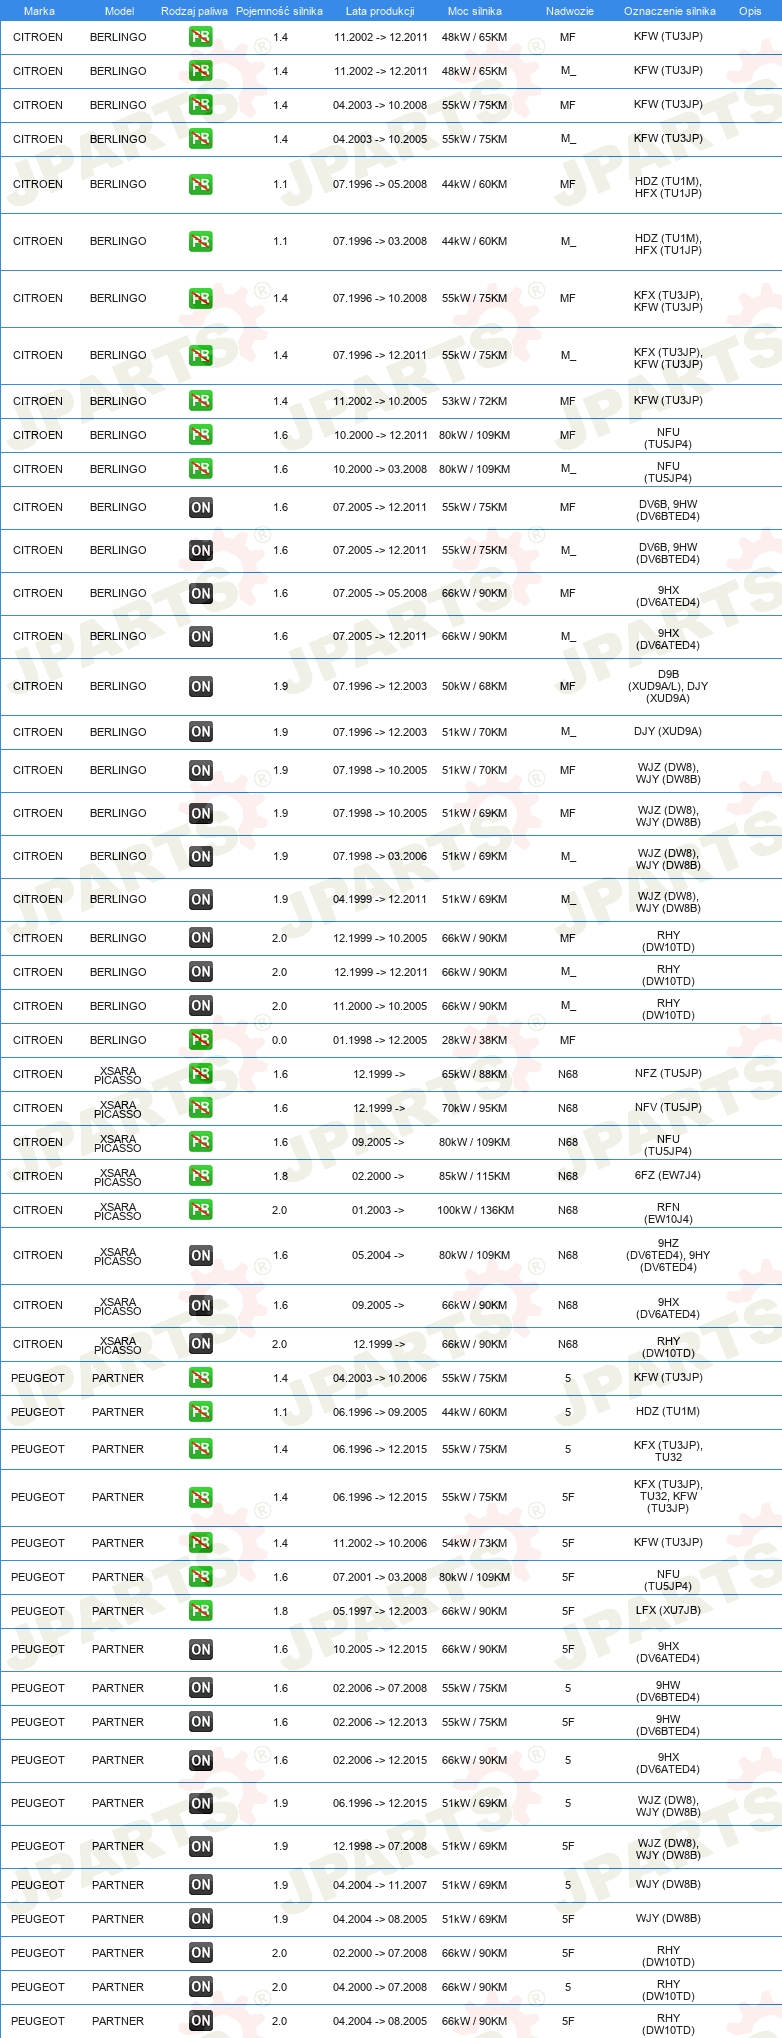
Task: Click the Marka column header
Action: coord(39,11)
